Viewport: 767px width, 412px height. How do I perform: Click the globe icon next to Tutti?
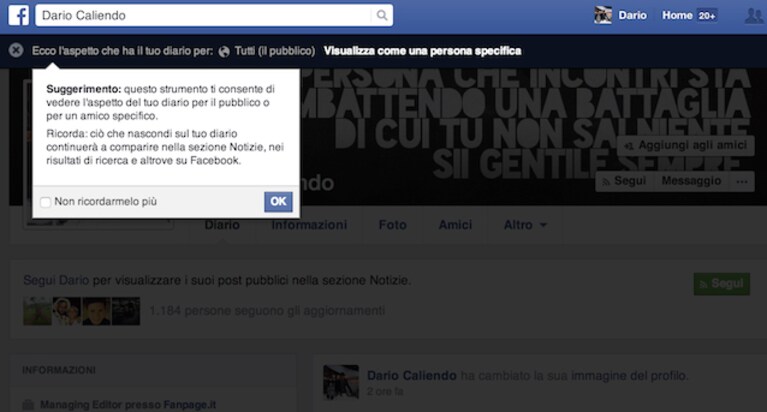(224, 51)
